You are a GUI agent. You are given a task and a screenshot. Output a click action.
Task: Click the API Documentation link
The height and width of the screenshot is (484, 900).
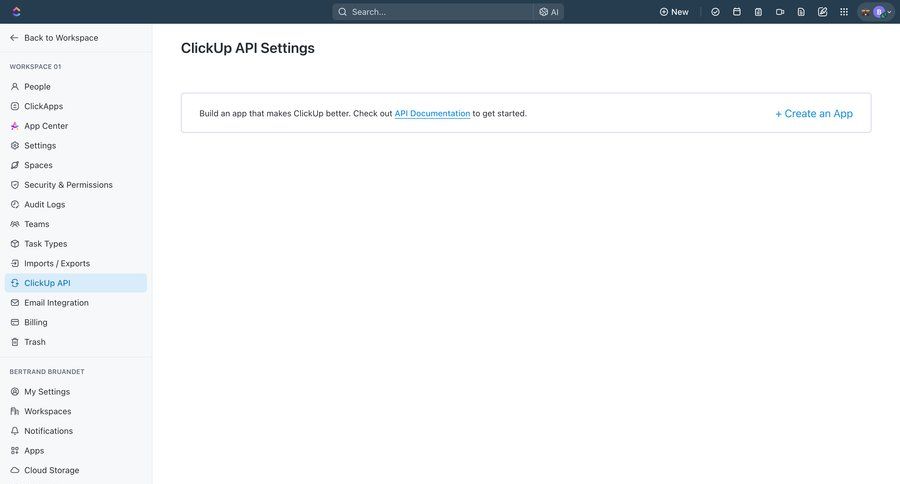point(432,114)
